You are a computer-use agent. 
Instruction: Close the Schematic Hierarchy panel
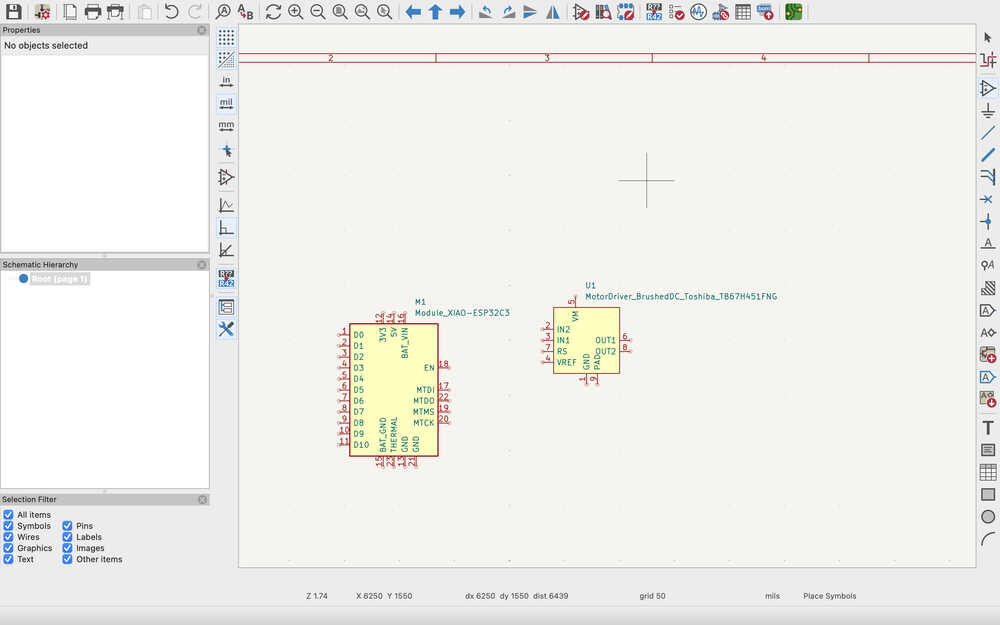(202, 265)
